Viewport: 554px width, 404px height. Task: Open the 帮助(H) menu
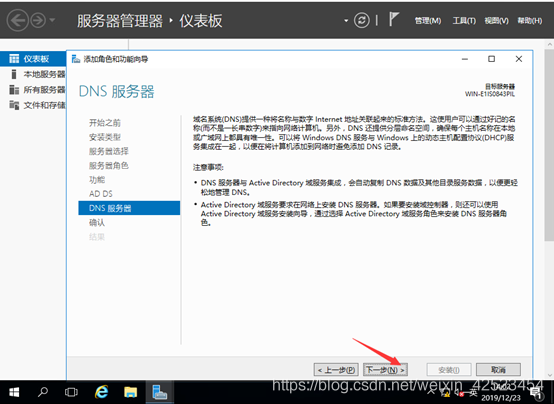click(x=530, y=21)
